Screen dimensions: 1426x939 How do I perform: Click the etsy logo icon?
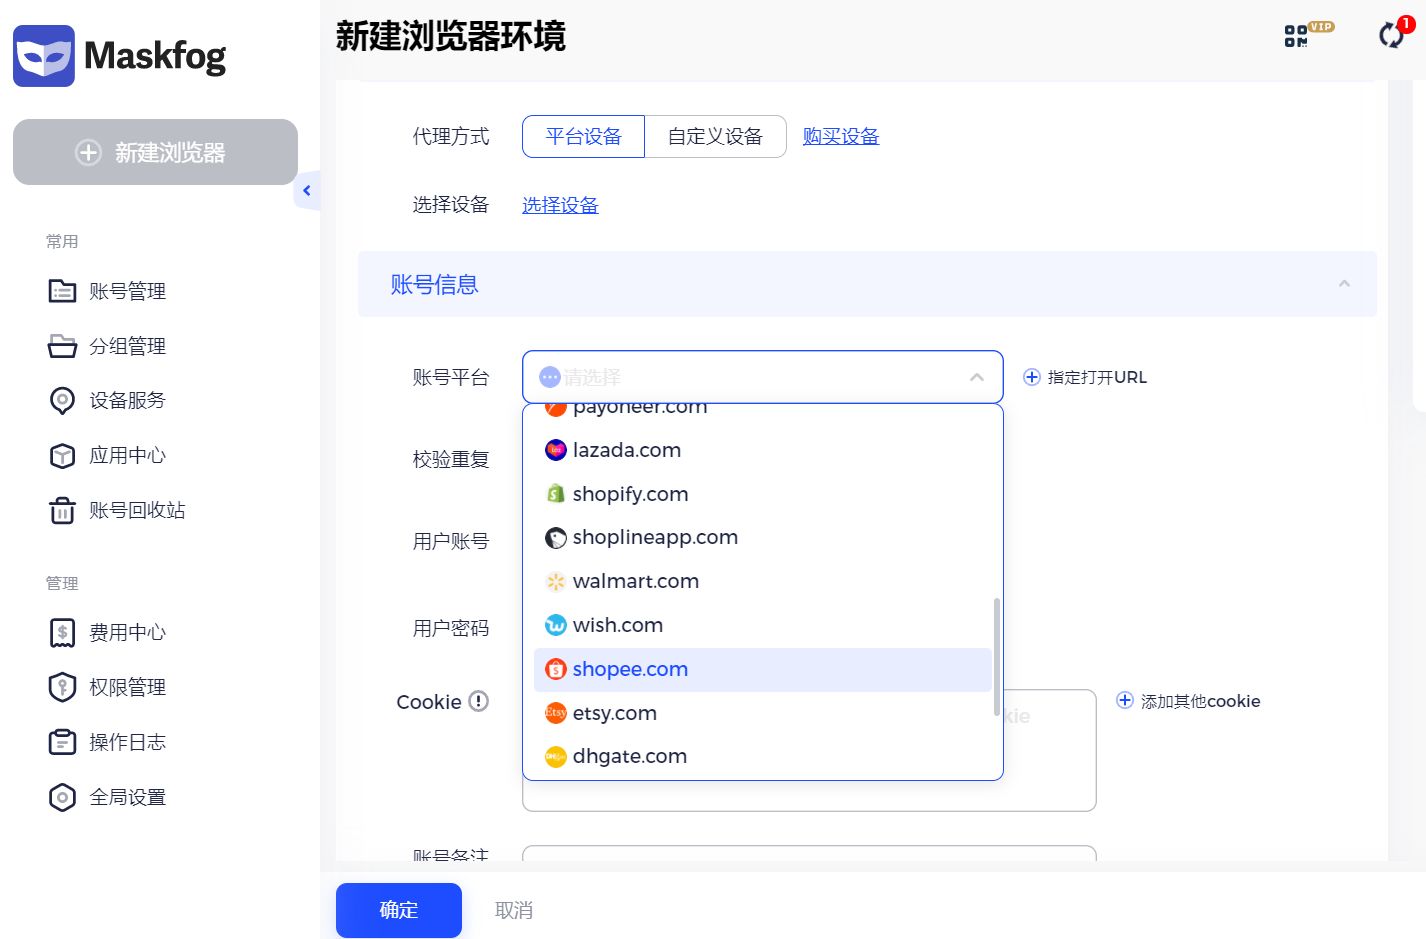(x=556, y=713)
